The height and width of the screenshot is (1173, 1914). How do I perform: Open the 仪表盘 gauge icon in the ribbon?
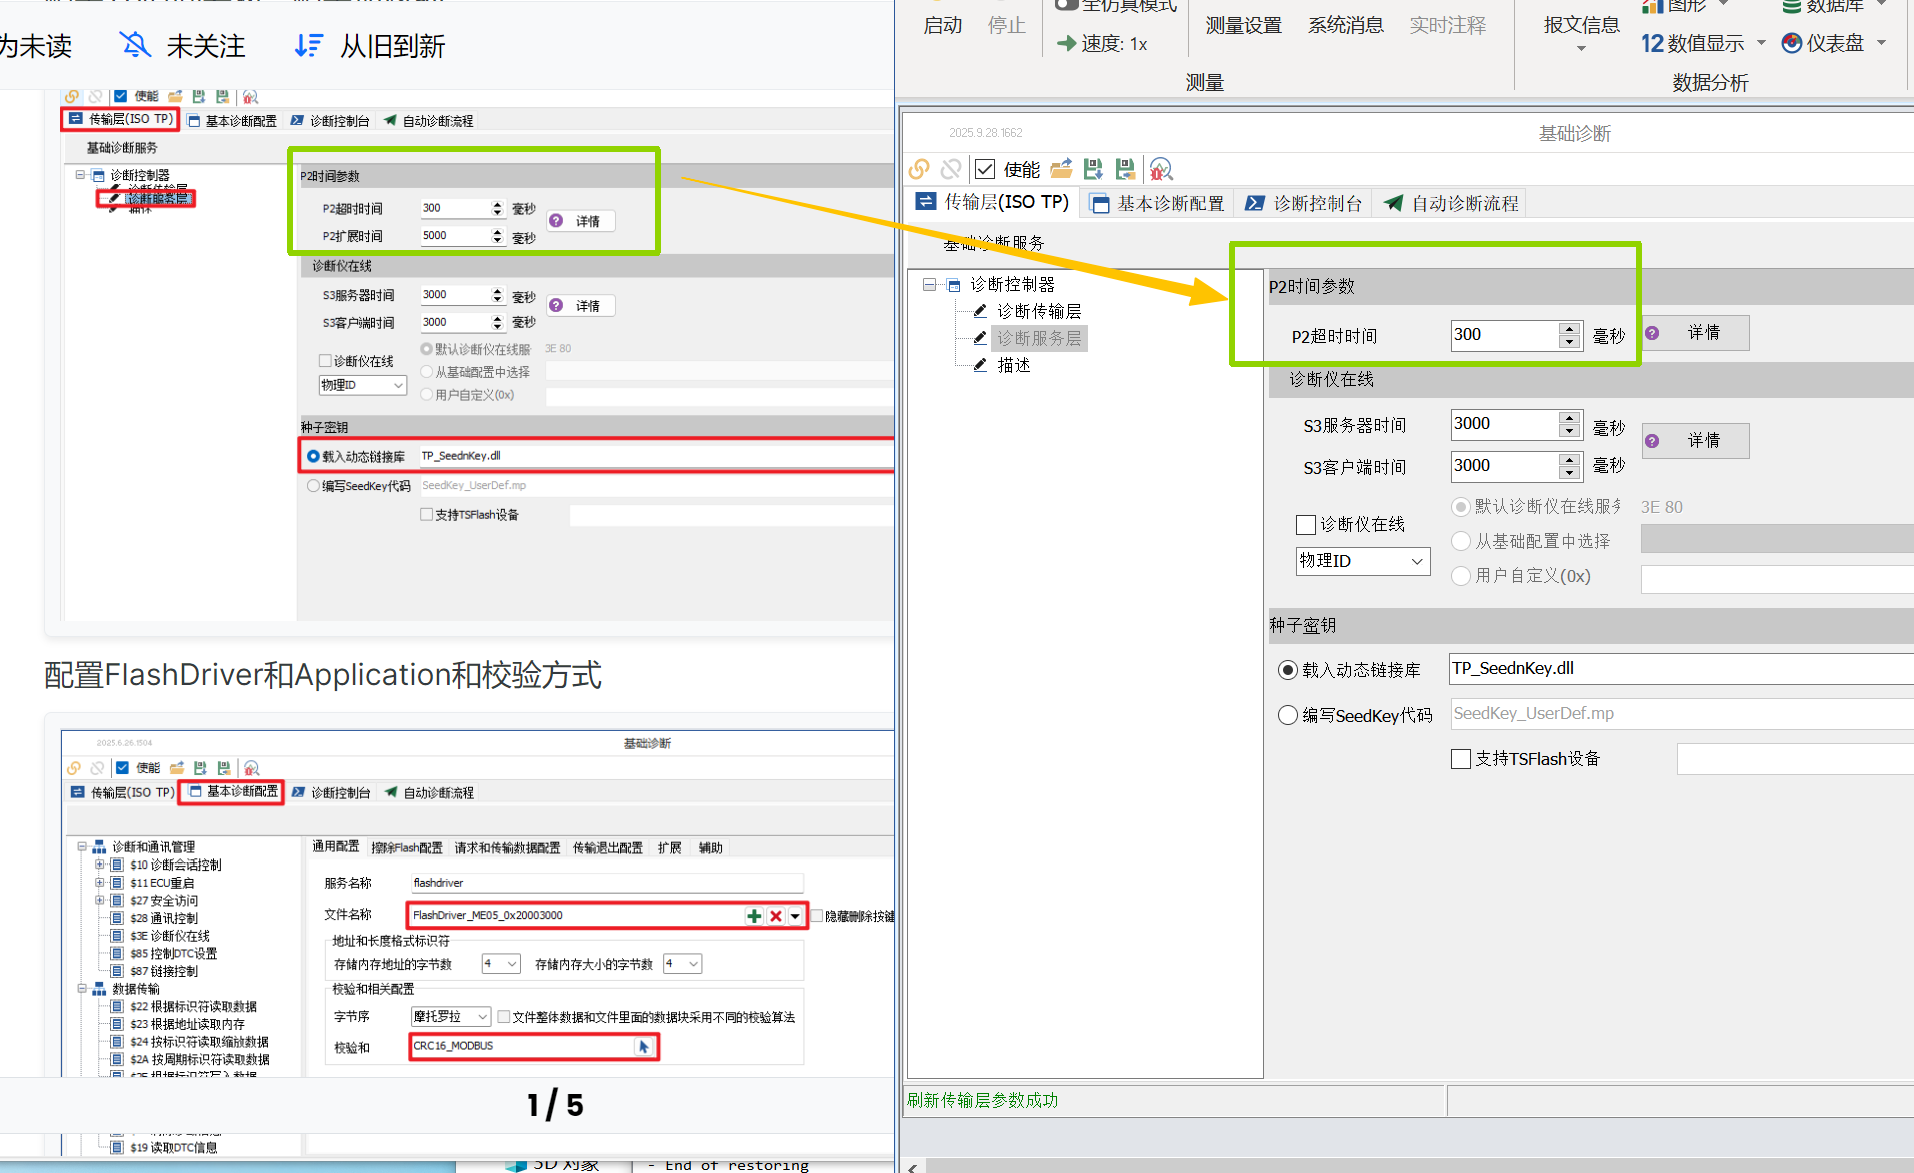pyautogui.click(x=1792, y=43)
